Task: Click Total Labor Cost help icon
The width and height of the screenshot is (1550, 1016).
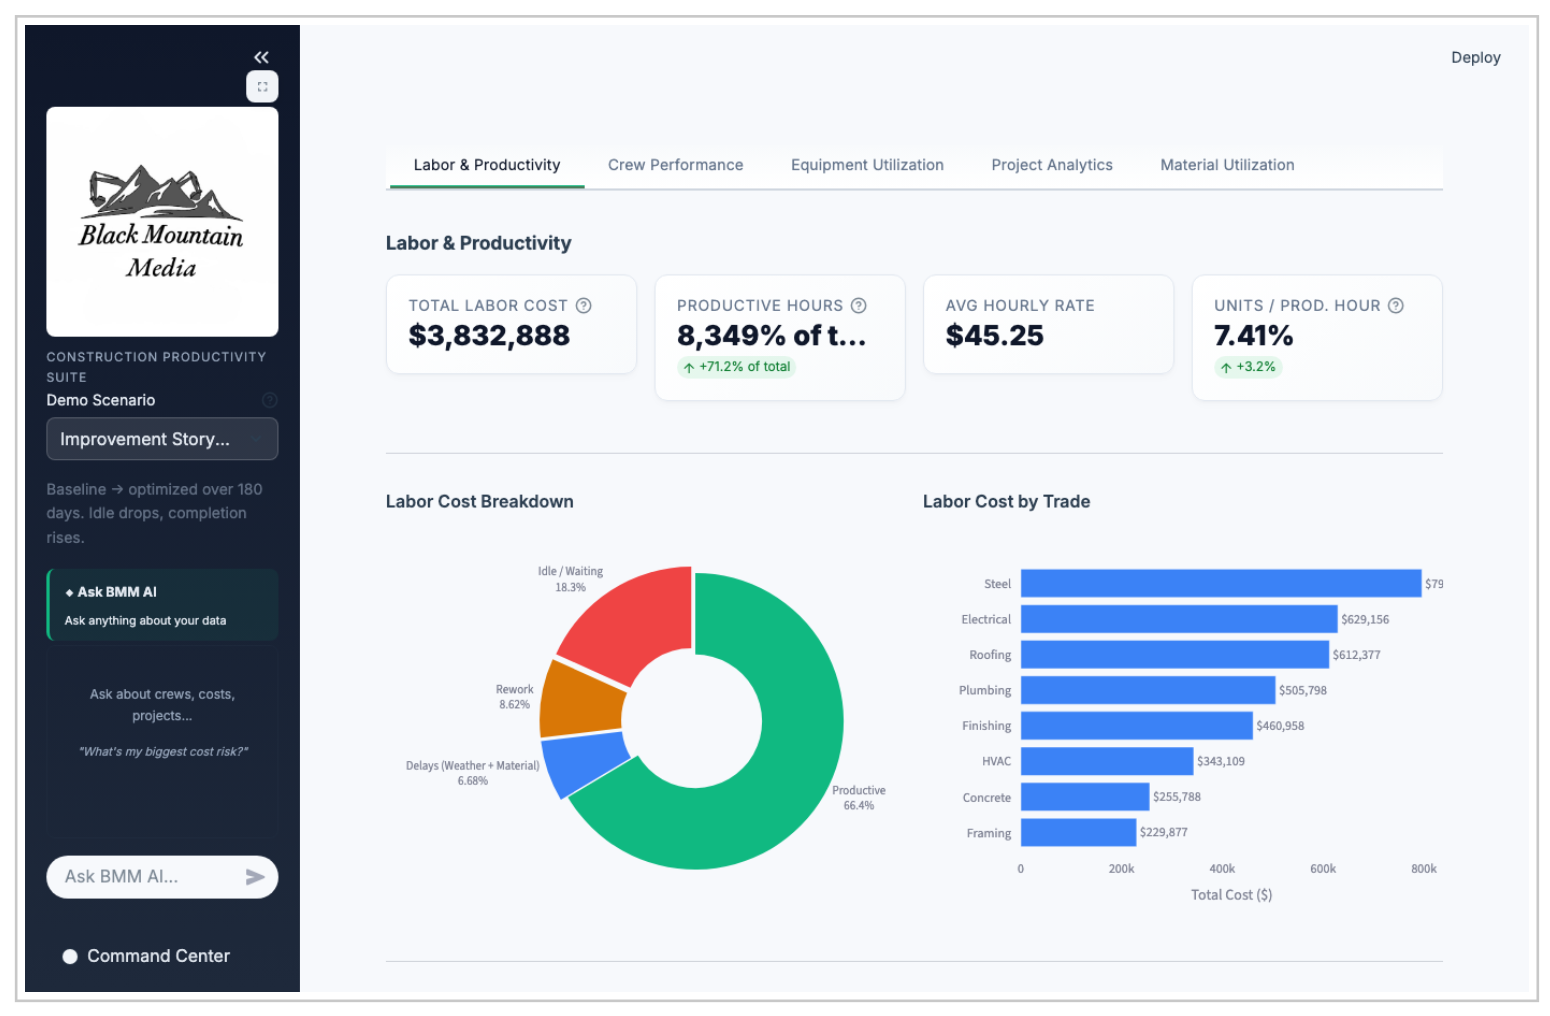Action: click(x=584, y=306)
